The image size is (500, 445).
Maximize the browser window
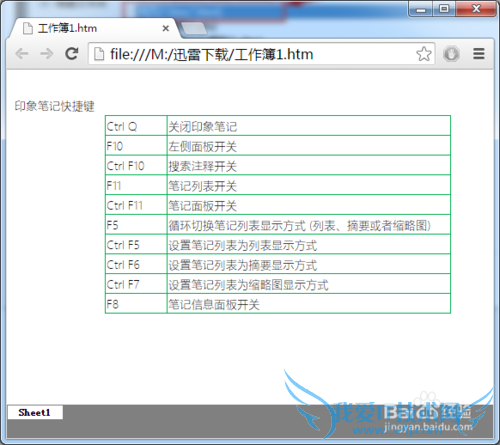[x=444, y=9]
